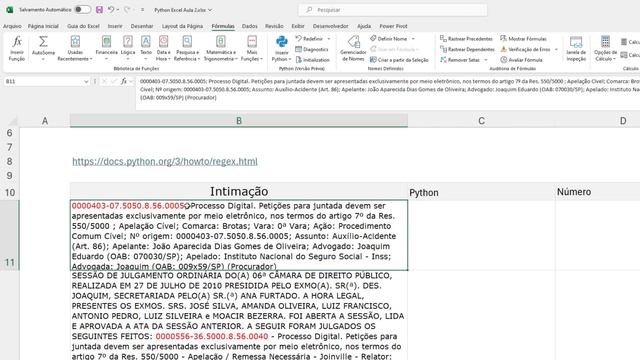Select column A header
This screenshot has width=640, height=360.
pyautogui.click(x=45, y=121)
